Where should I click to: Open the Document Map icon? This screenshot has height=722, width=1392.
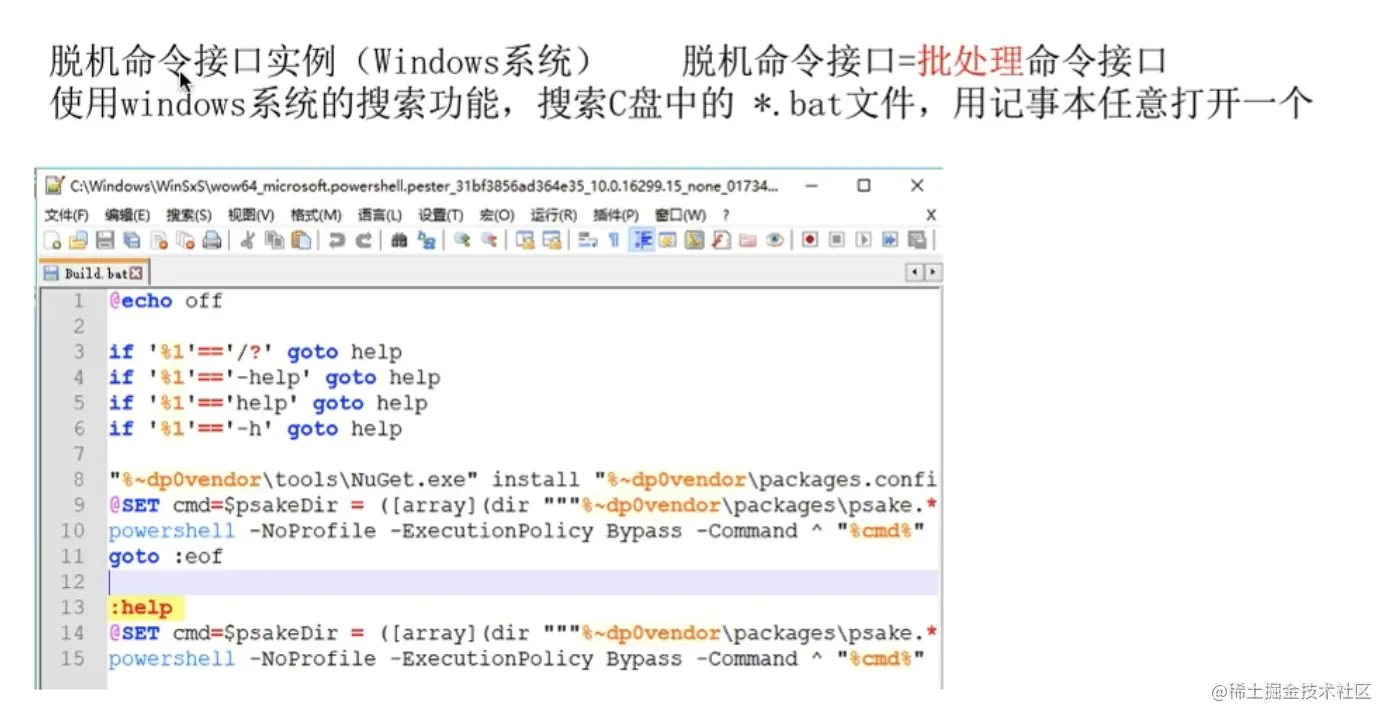(694, 240)
